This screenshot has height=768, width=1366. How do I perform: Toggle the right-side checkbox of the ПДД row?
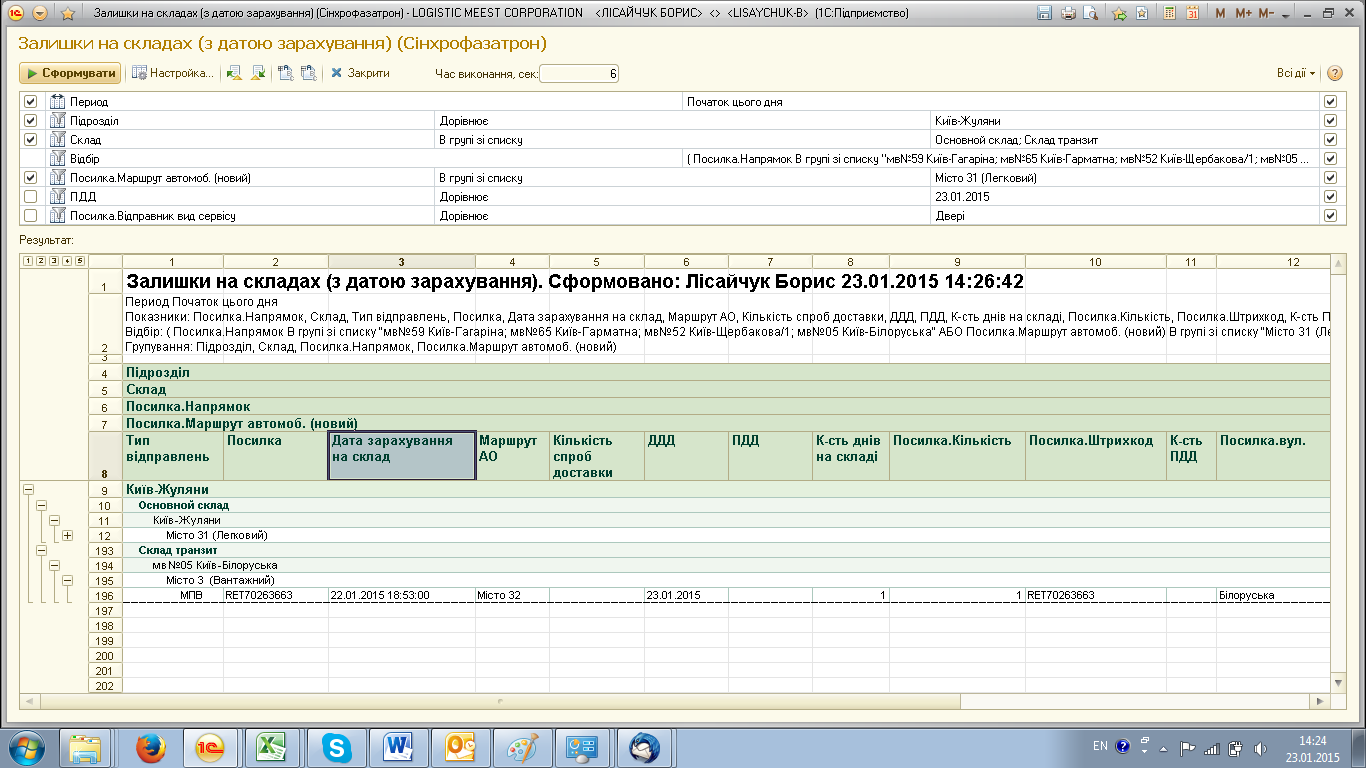click(1330, 197)
